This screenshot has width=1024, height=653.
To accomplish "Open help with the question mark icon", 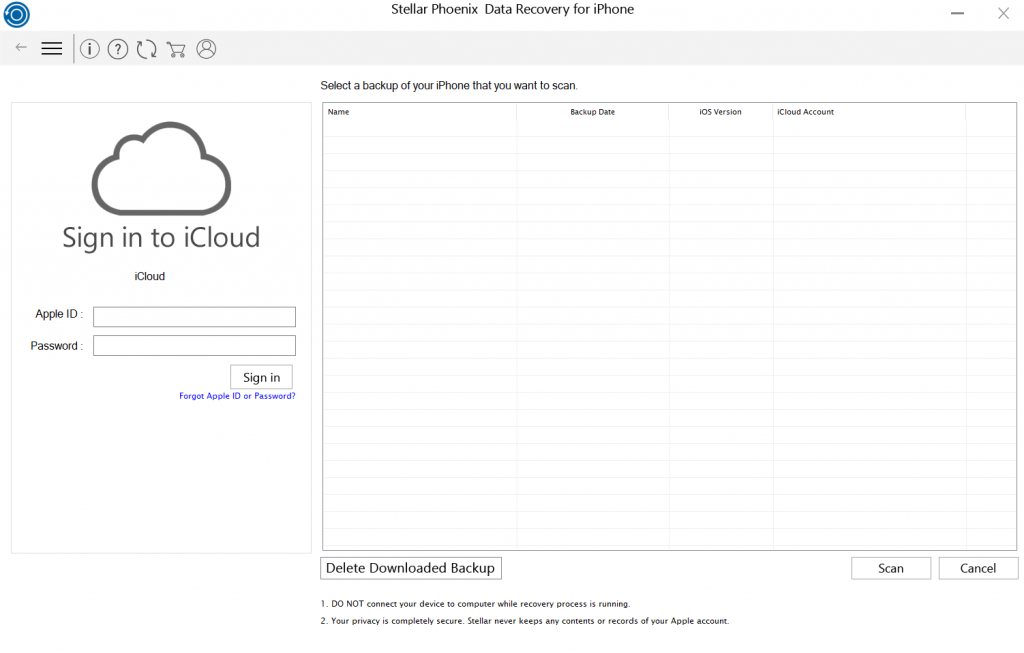I will [x=118, y=49].
